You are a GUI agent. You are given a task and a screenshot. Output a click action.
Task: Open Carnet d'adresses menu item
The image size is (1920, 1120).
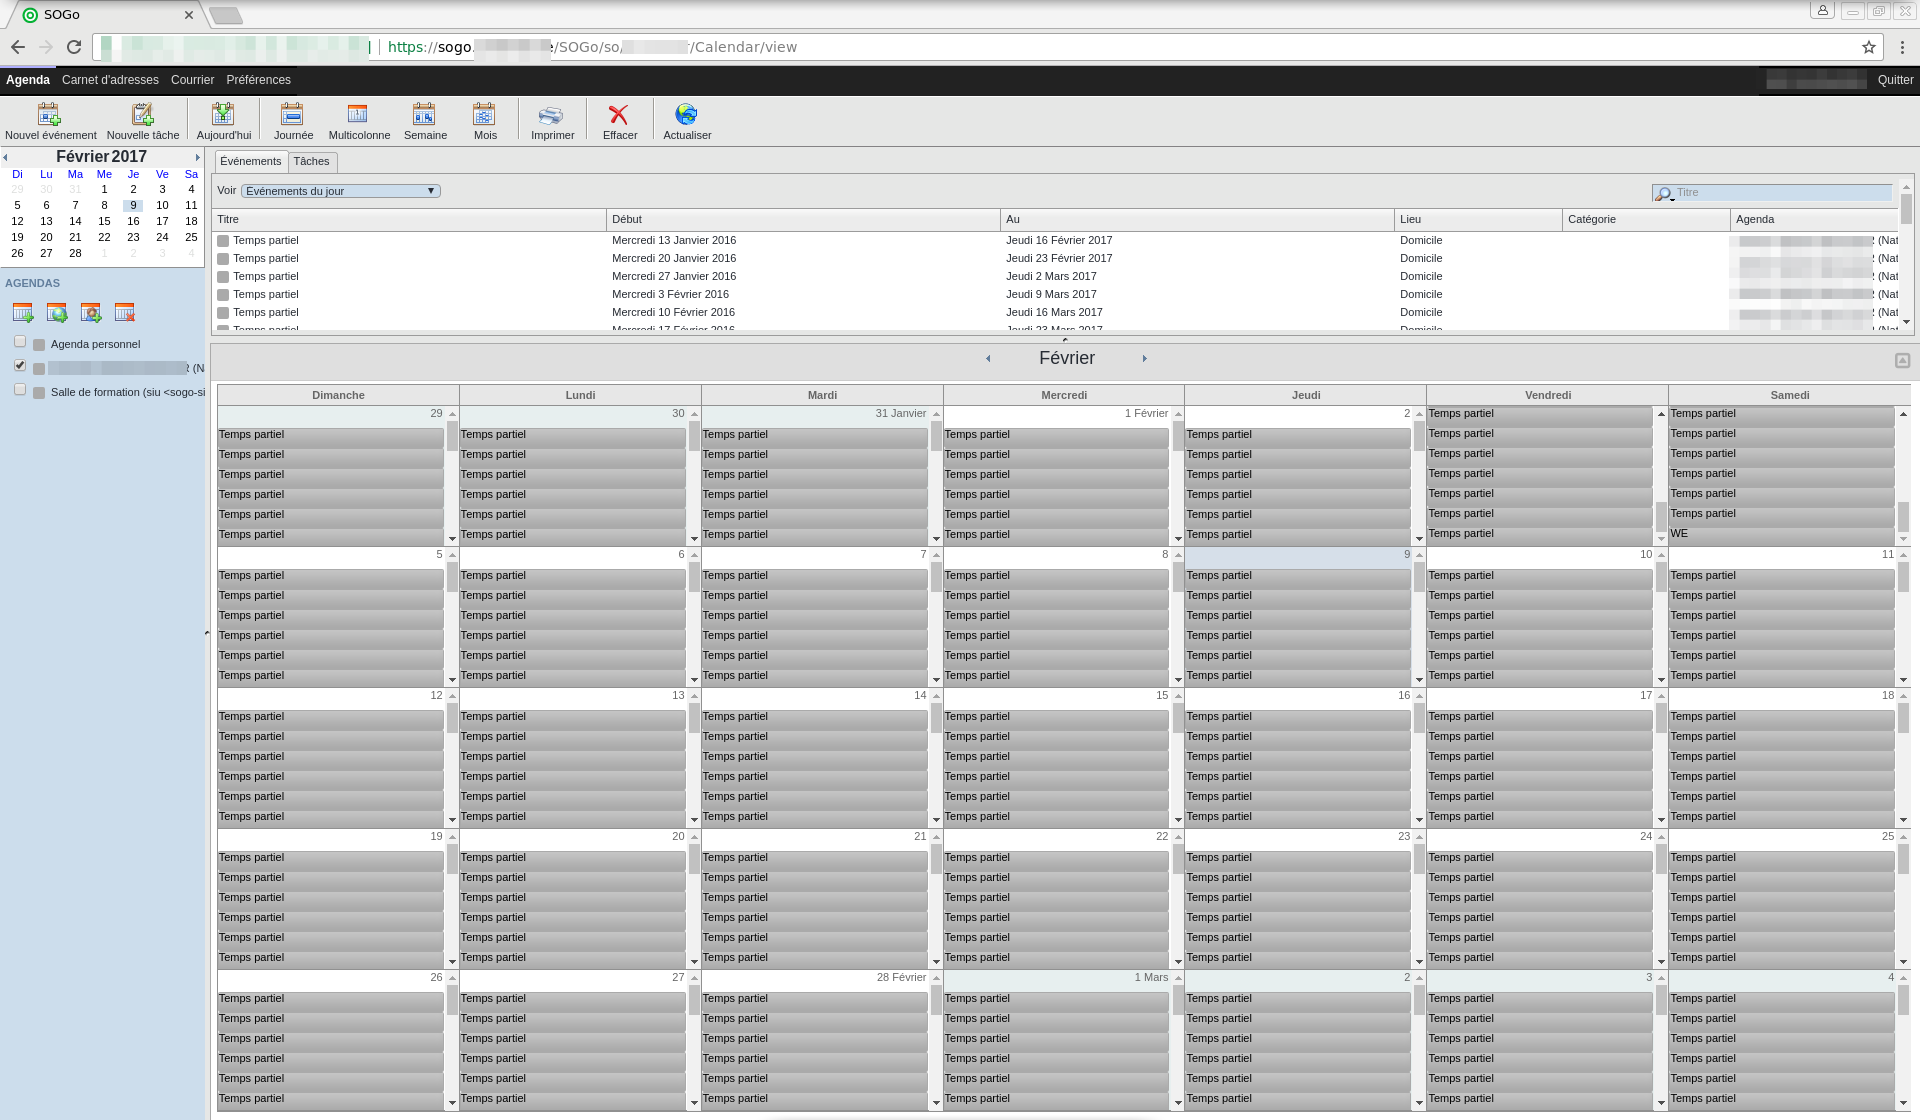point(110,80)
